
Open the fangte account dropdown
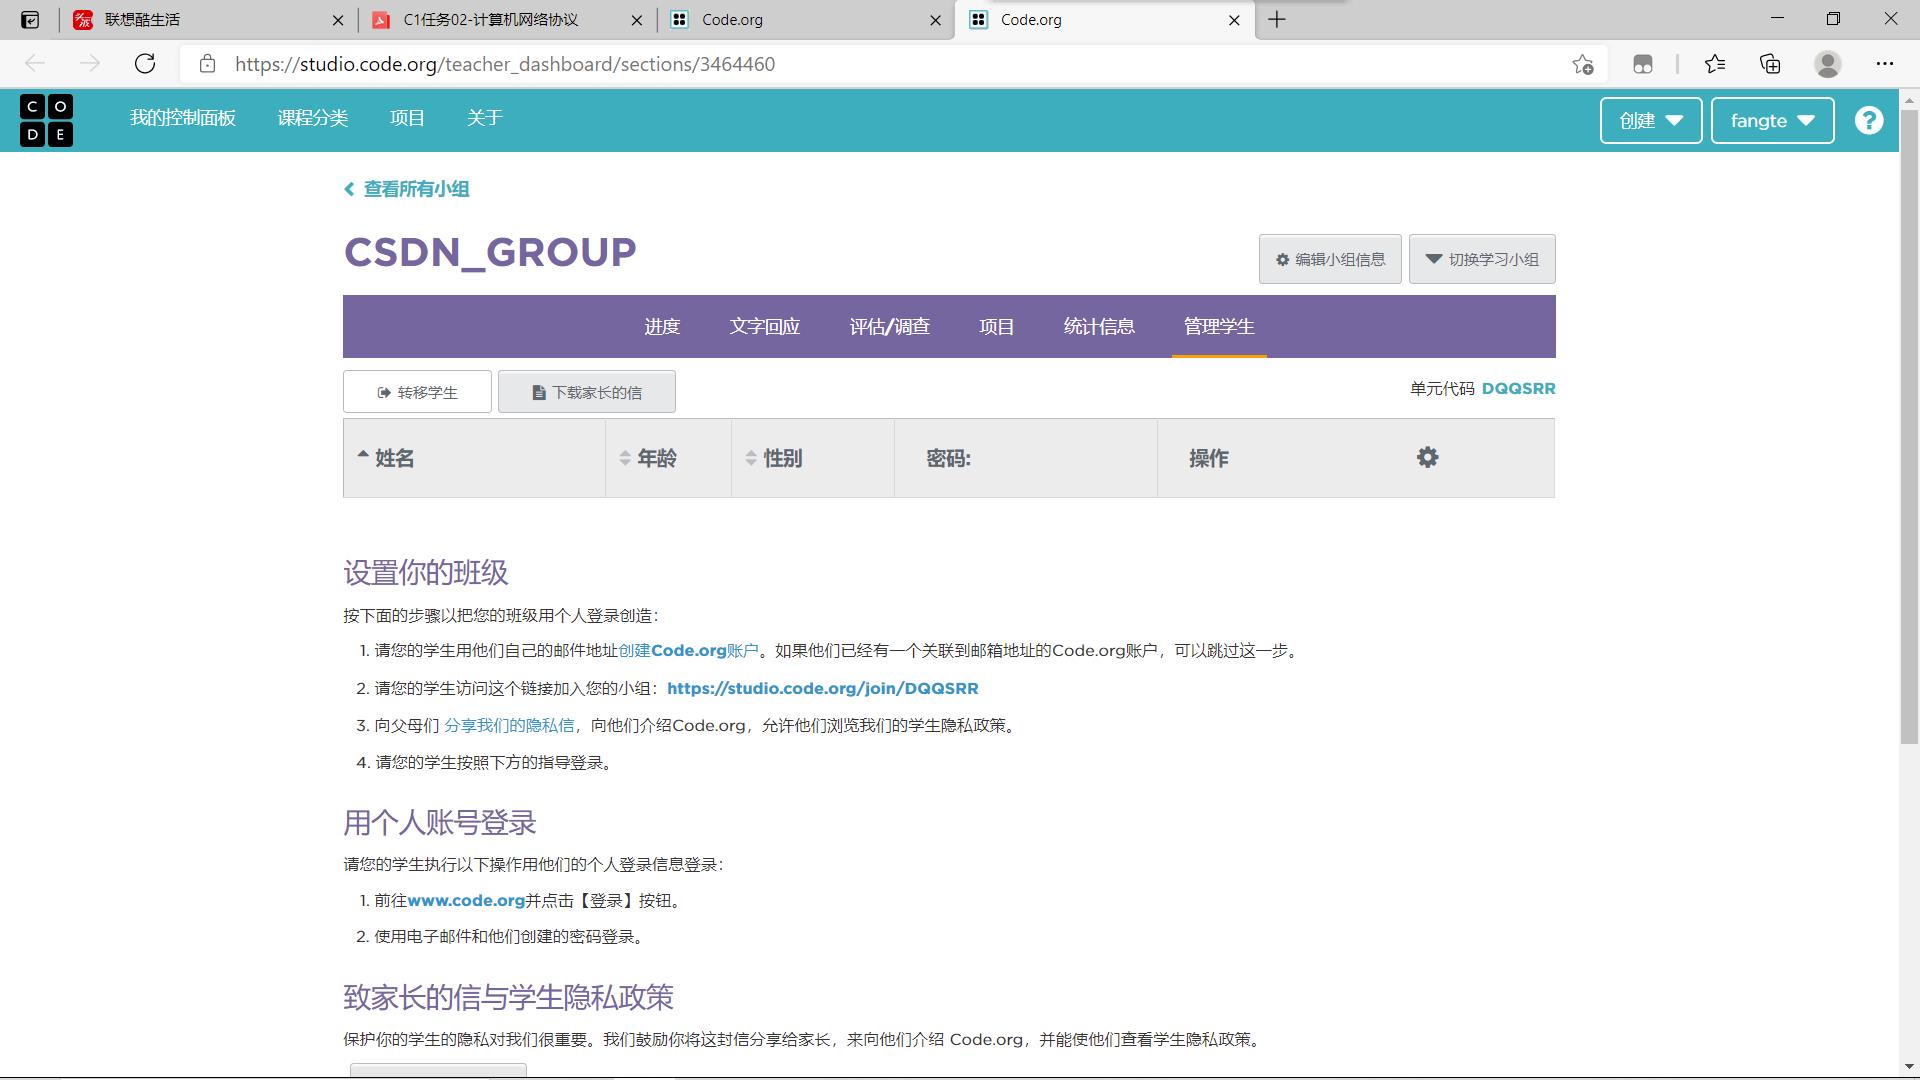click(x=1772, y=120)
